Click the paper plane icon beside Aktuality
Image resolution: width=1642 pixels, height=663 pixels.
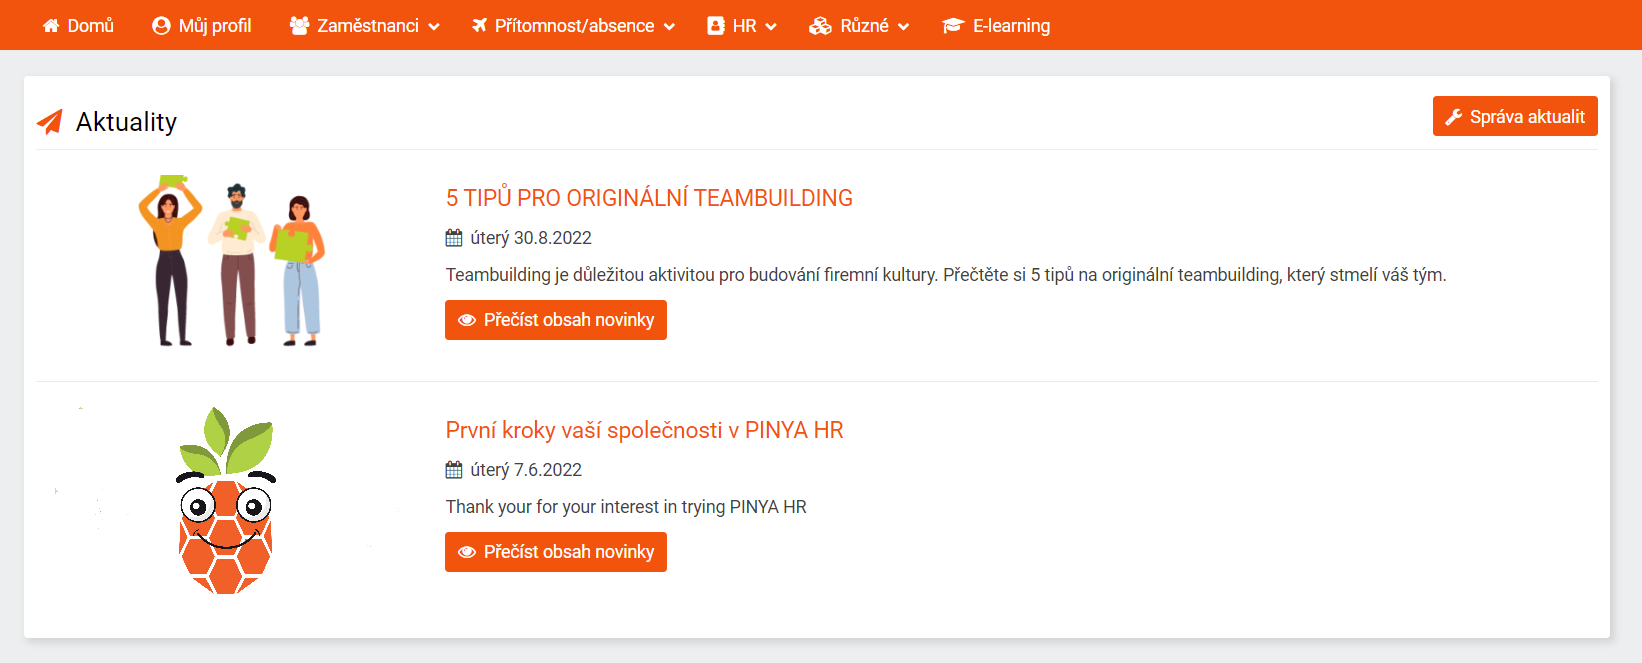pyautogui.click(x=50, y=122)
